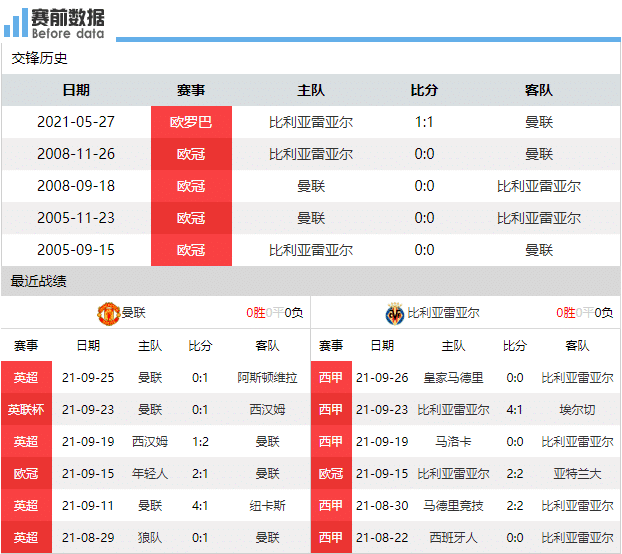Click 亚特兰大 in the 21-09-15 row

[x=577, y=473]
